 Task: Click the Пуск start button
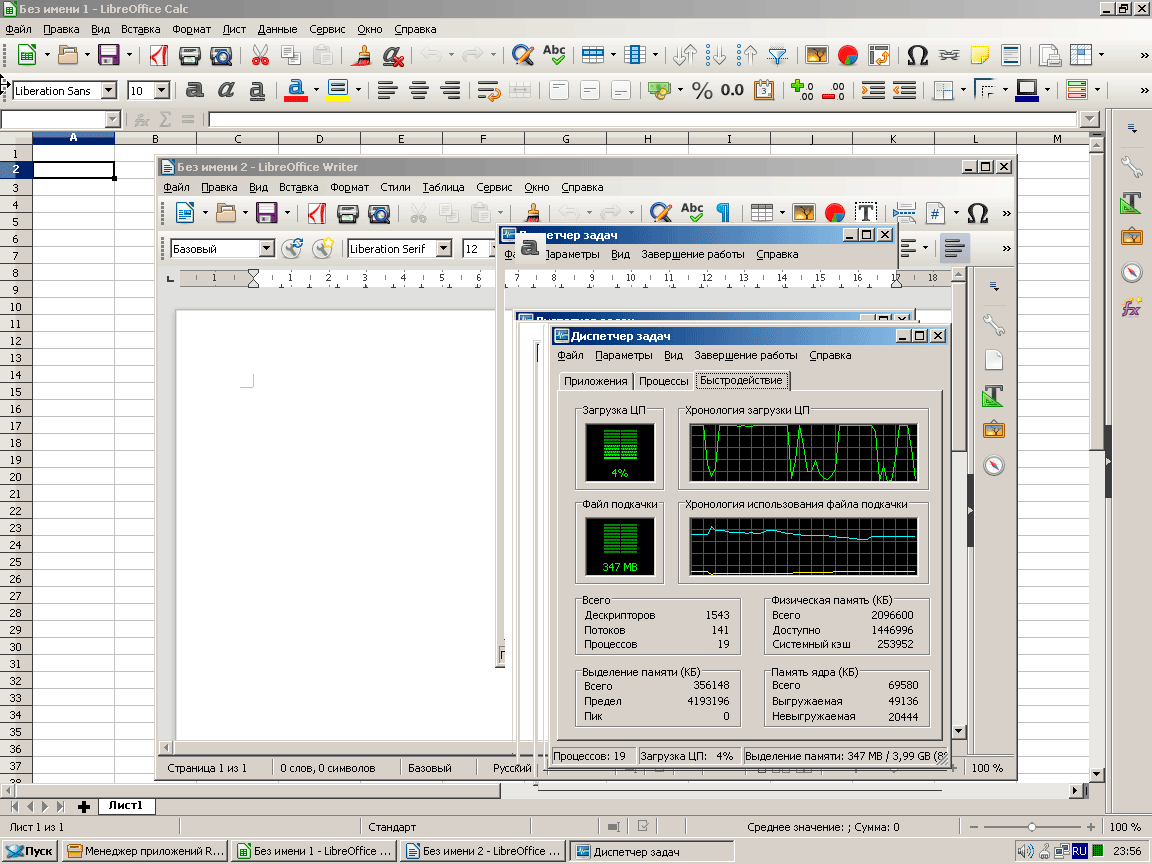tap(30, 852)
